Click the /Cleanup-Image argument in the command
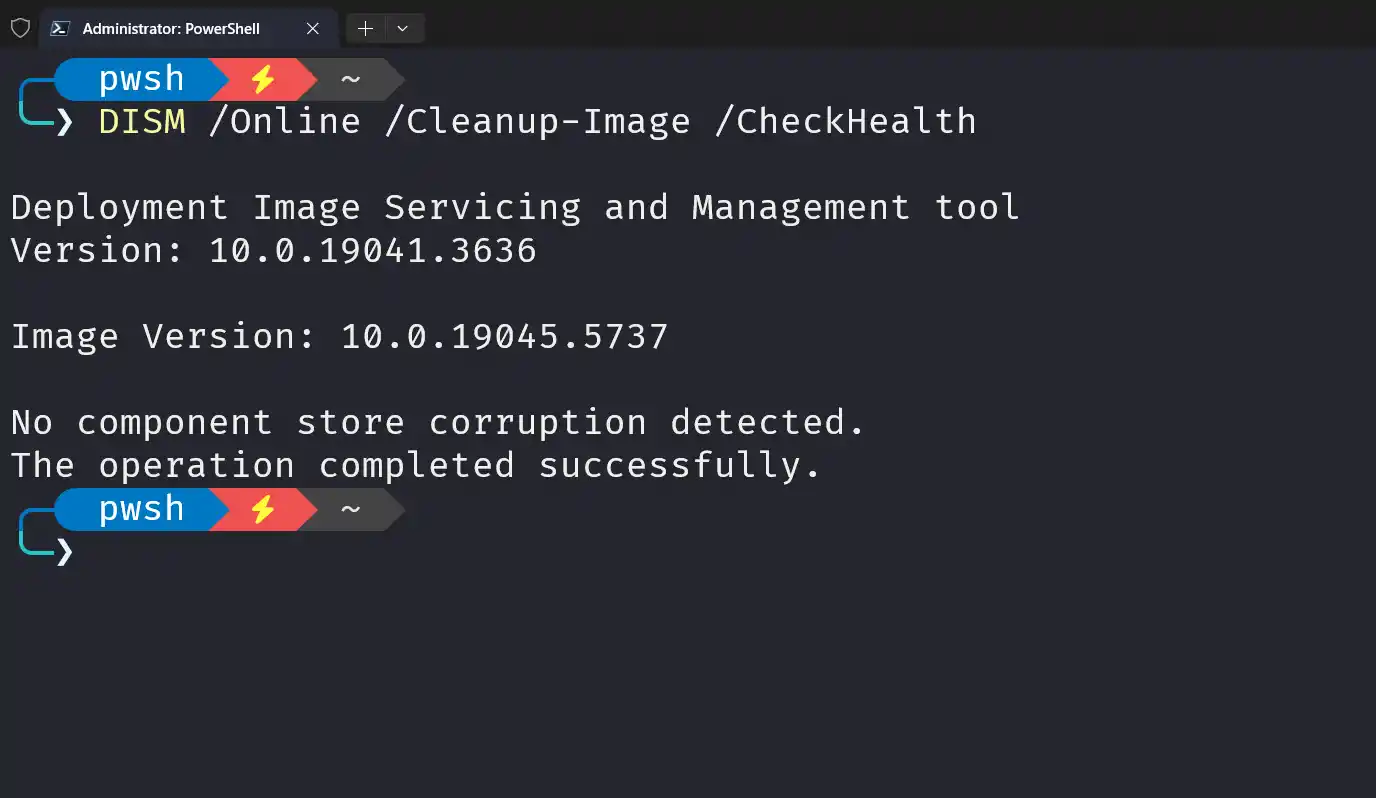The image size is (1376, 798). (x=537, y=121)
